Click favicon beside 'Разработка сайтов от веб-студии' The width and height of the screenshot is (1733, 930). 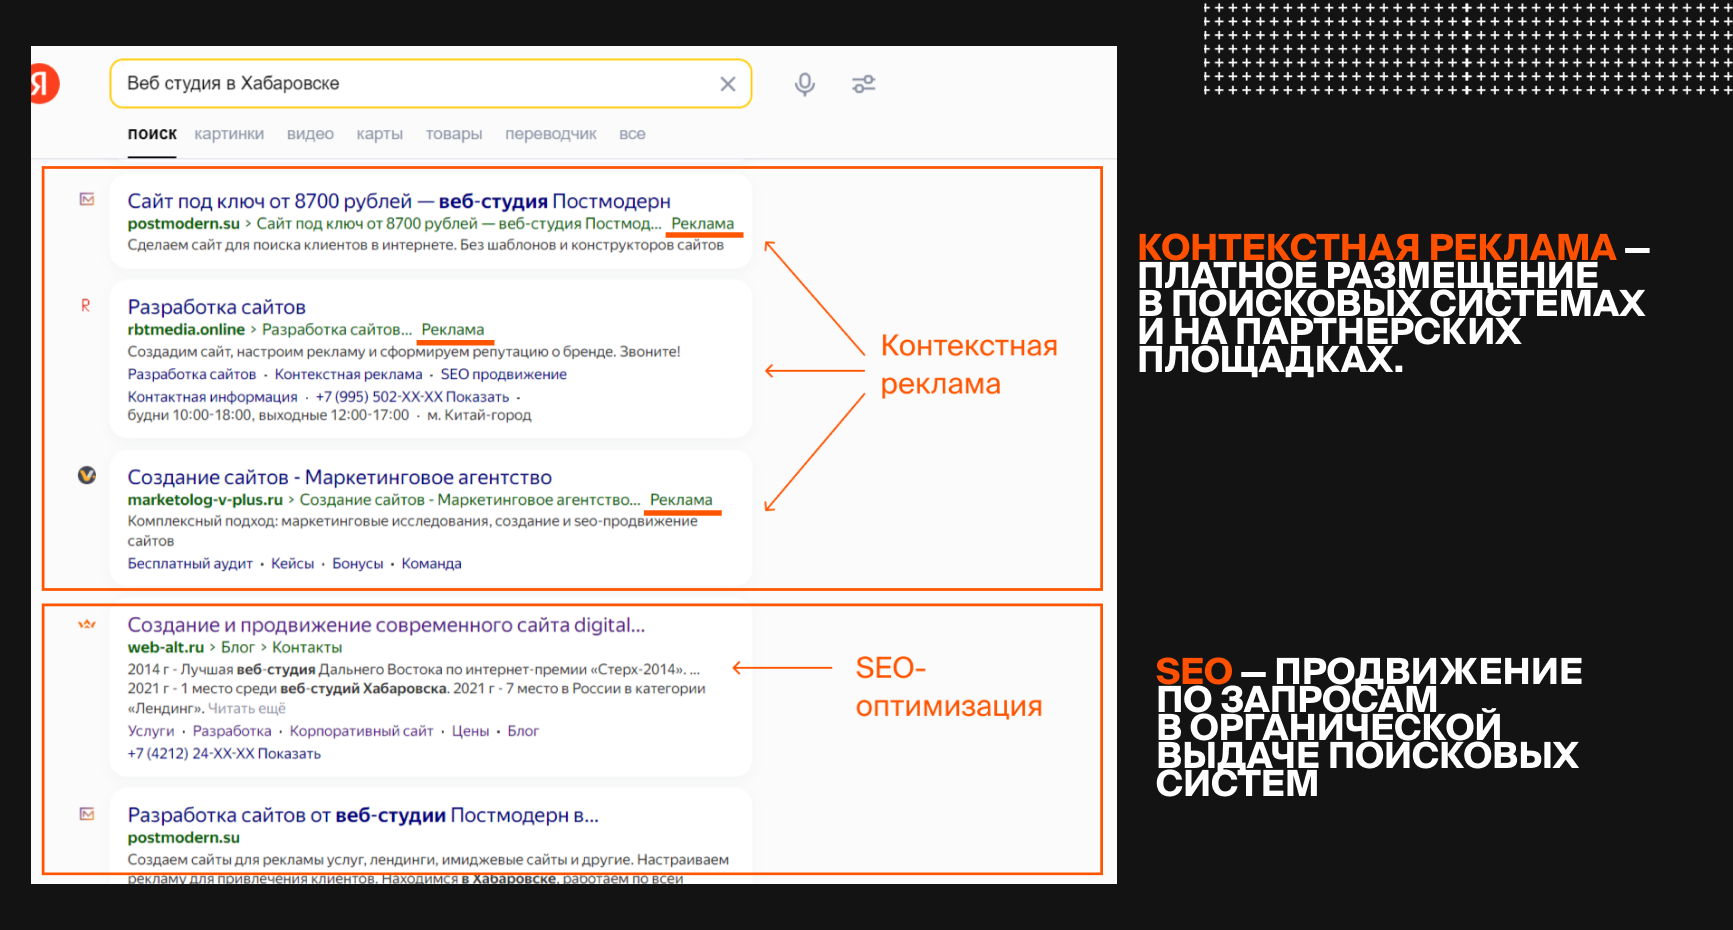click(x=87, y=814)
